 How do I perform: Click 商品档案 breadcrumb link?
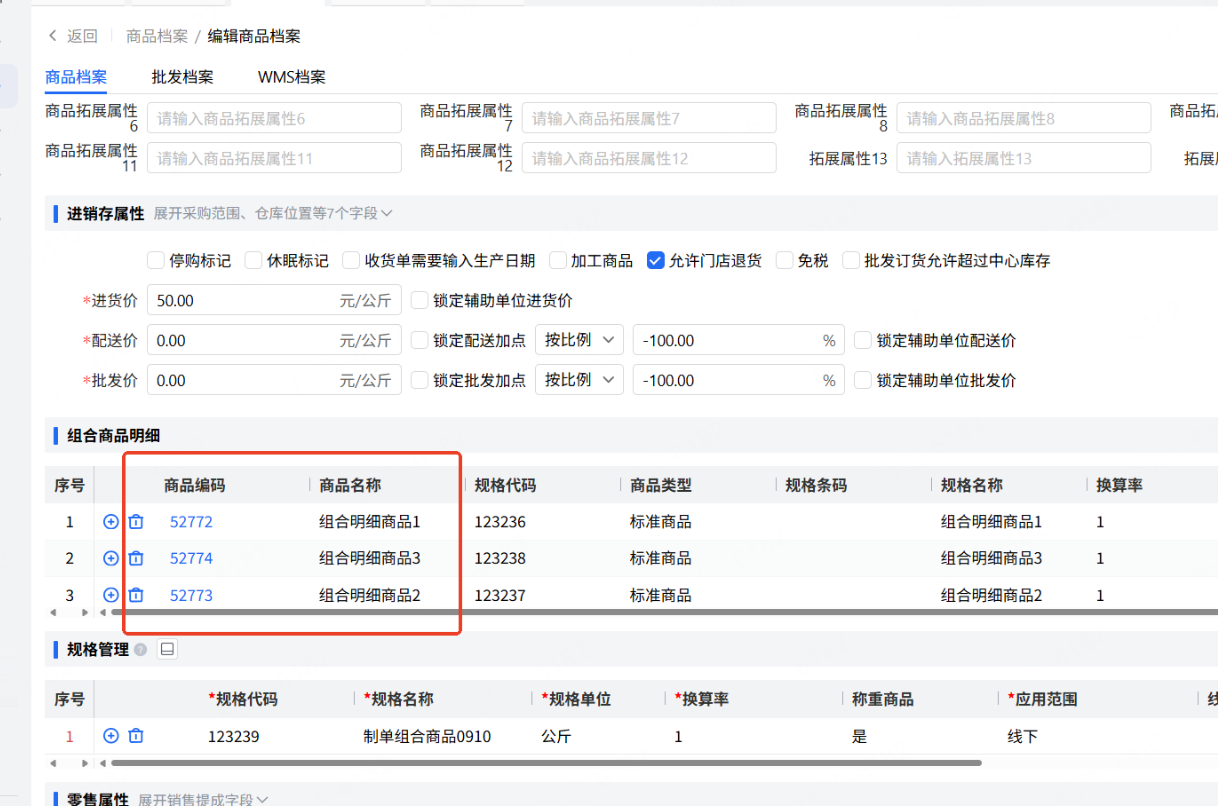(157, 36)
